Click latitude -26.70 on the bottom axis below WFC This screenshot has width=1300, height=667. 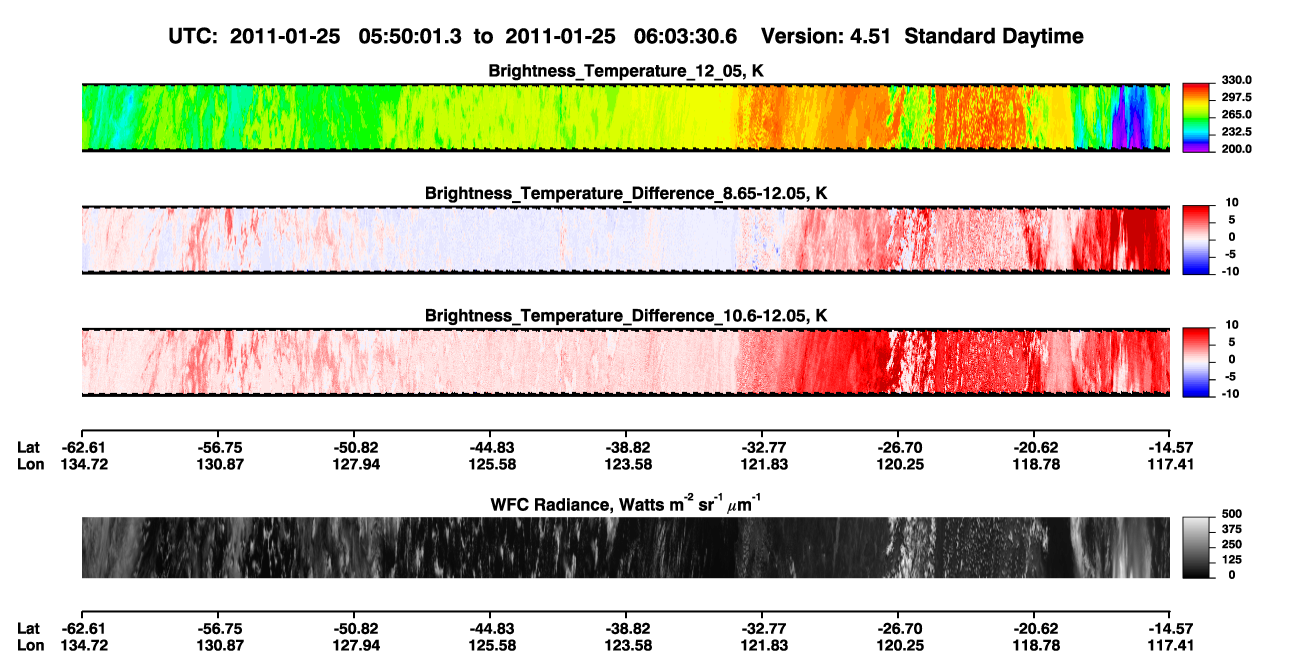898,628
